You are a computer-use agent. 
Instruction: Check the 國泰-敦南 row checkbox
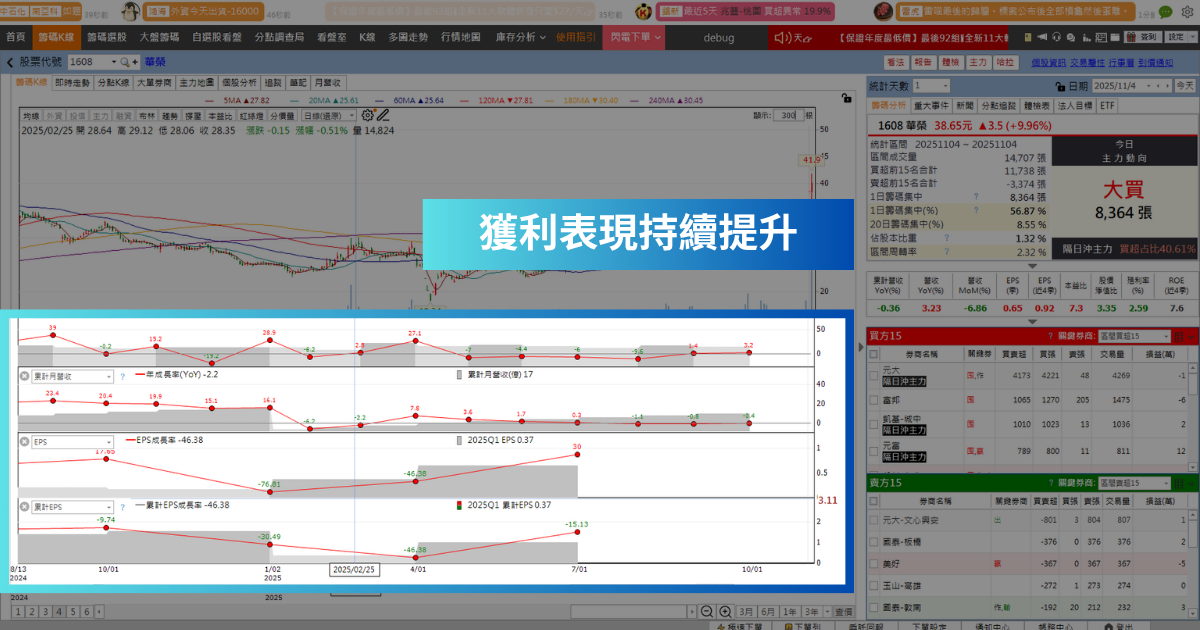coord(873,607)
